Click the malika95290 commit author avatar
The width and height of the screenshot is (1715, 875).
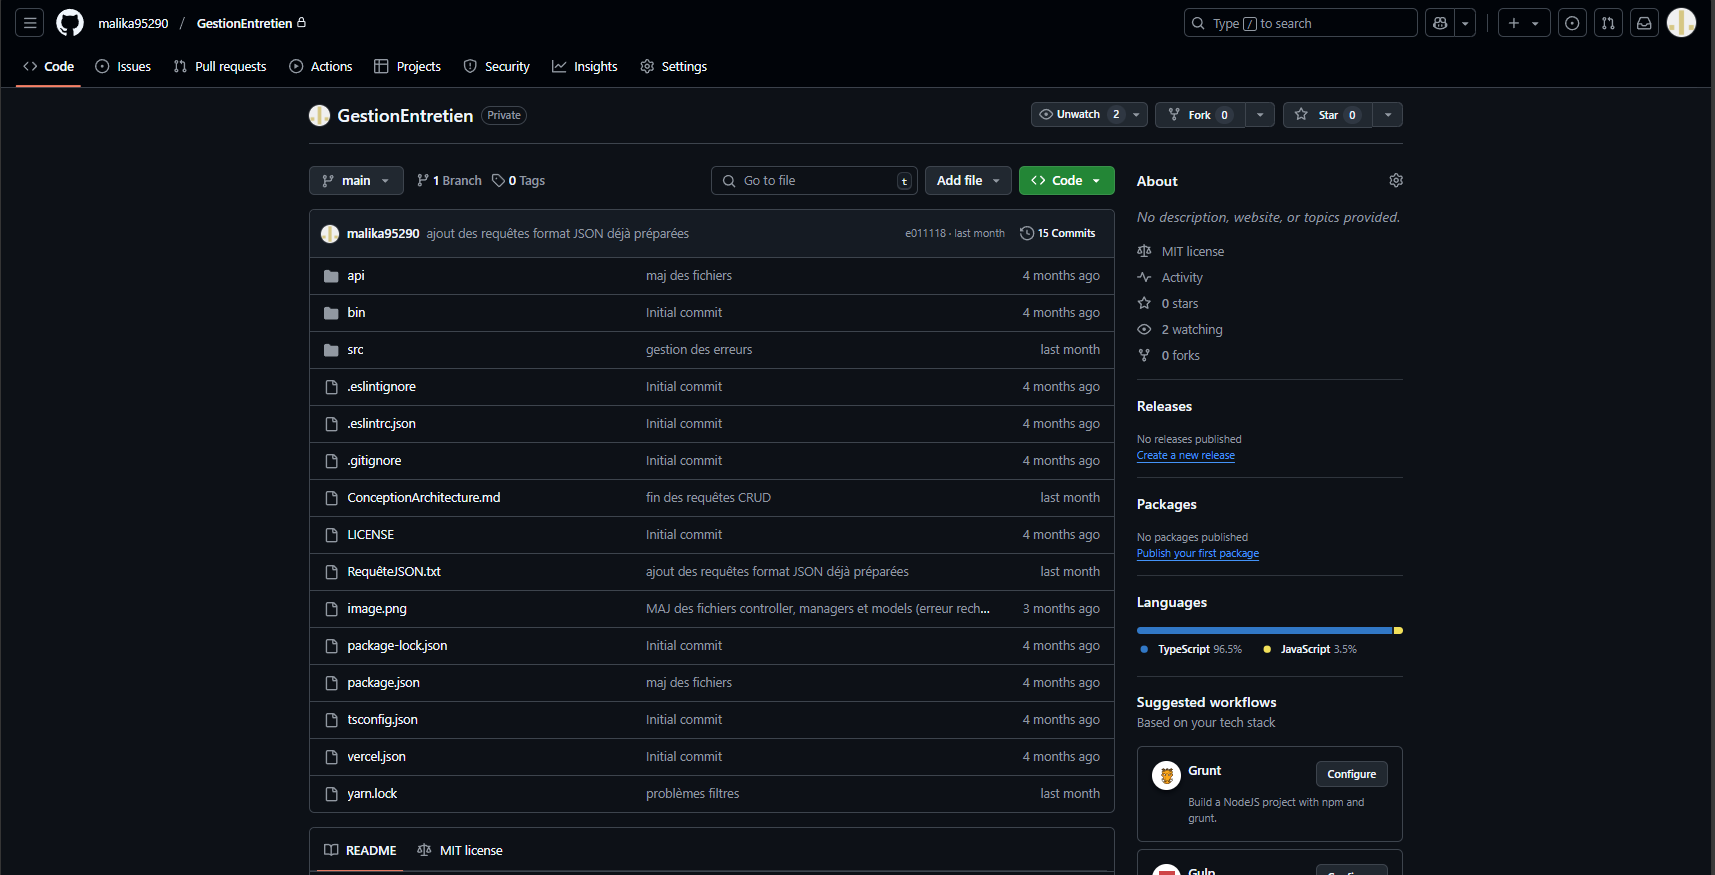tap(330, 234)
